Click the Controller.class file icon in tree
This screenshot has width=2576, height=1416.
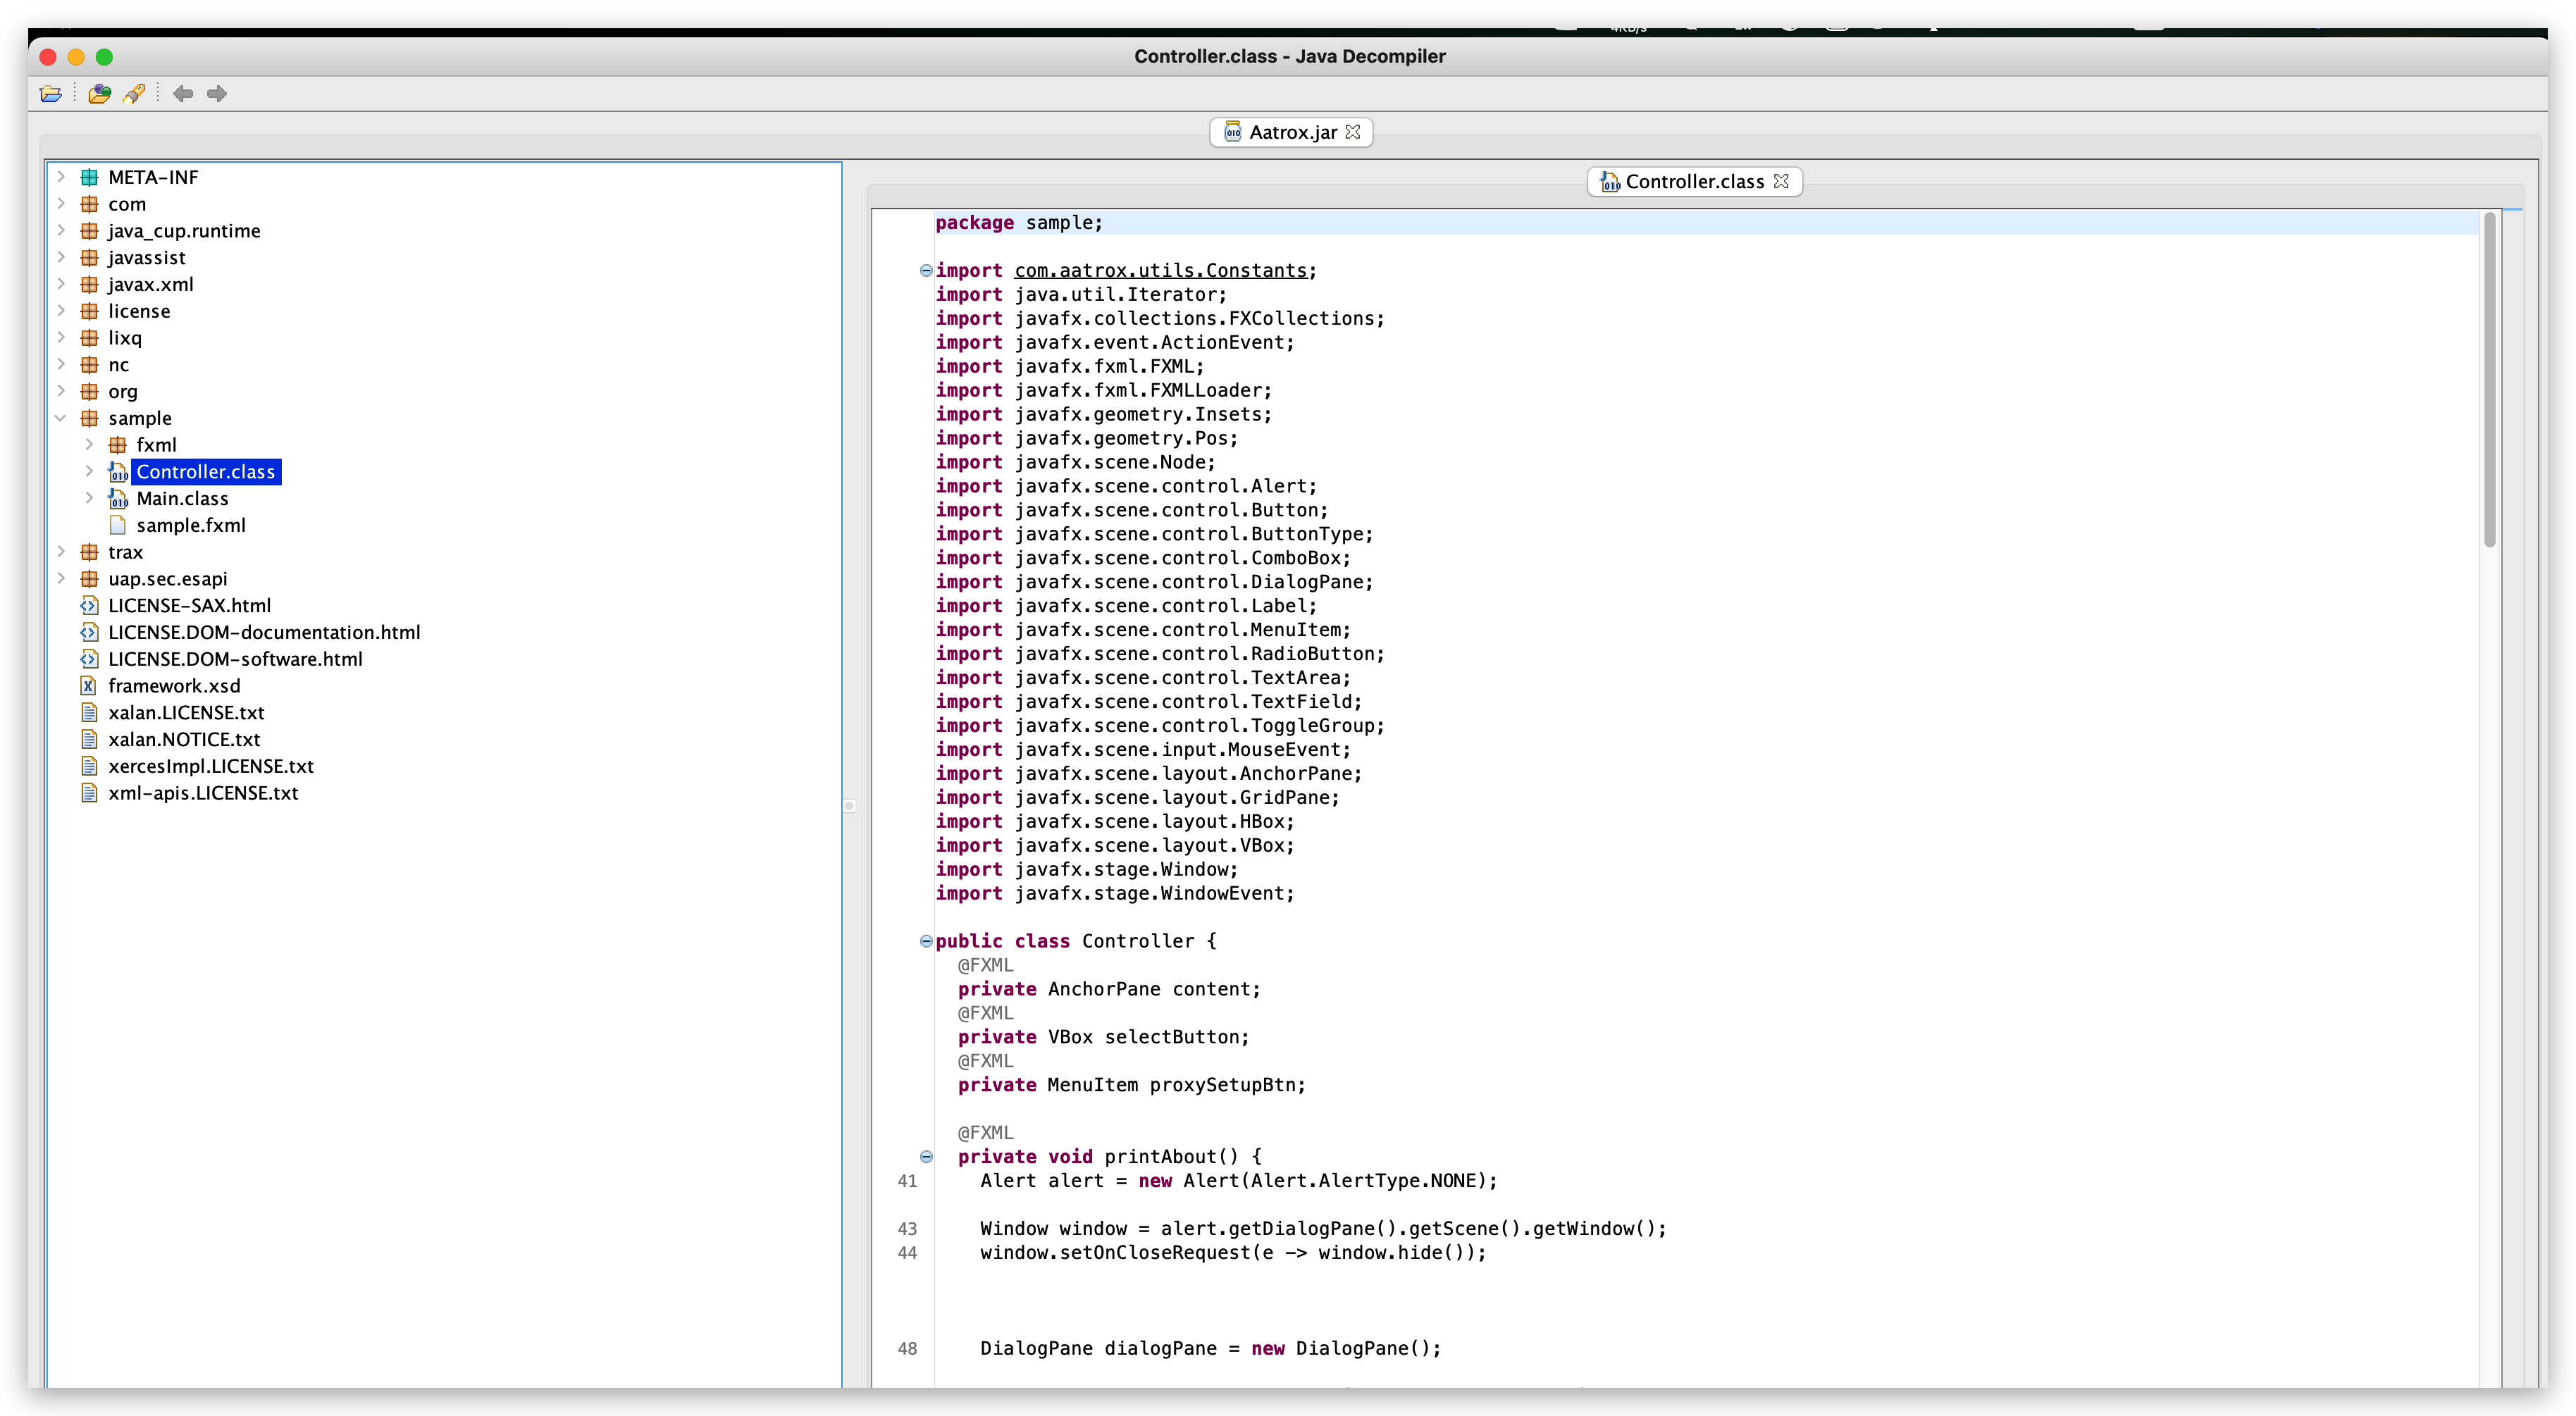(x=118, y=471)
